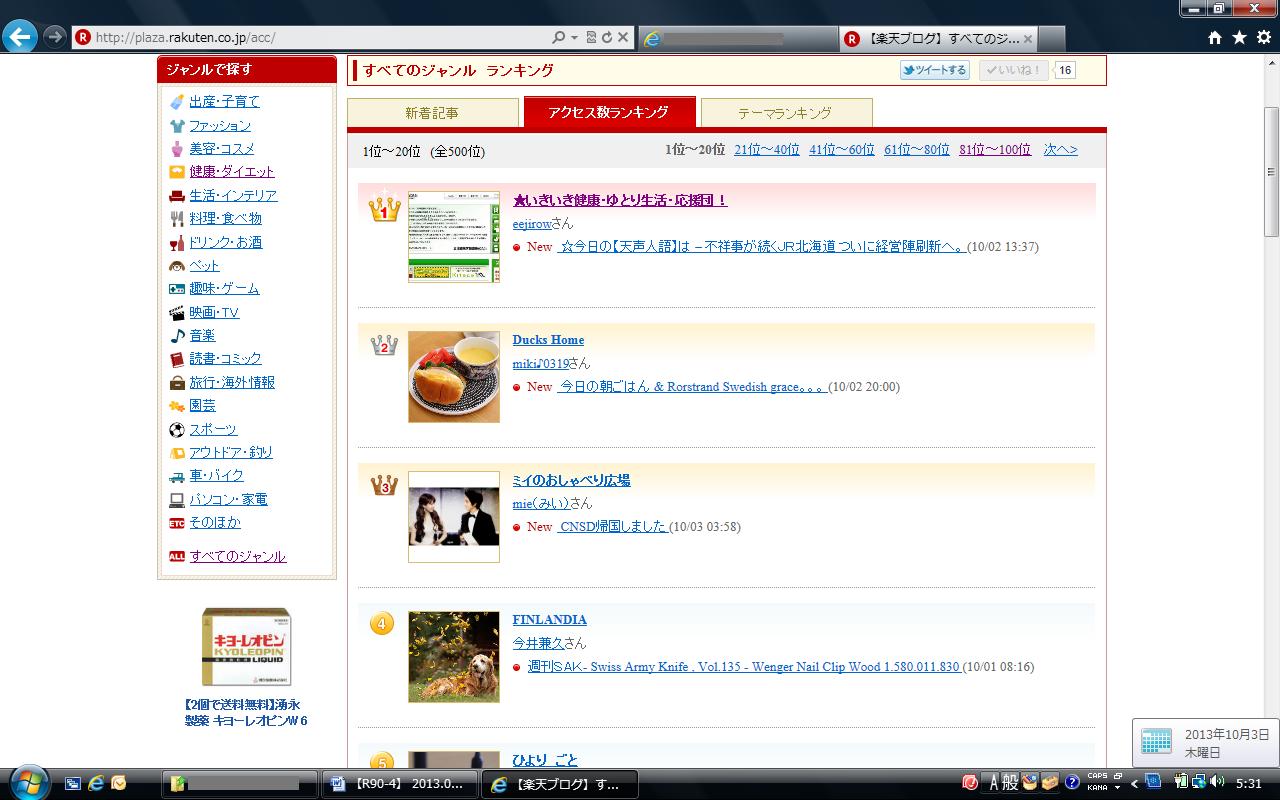This screenshot has width=1280, height=800.
Task: Switch to the 新着記事 tab
Action: point(432,113)
